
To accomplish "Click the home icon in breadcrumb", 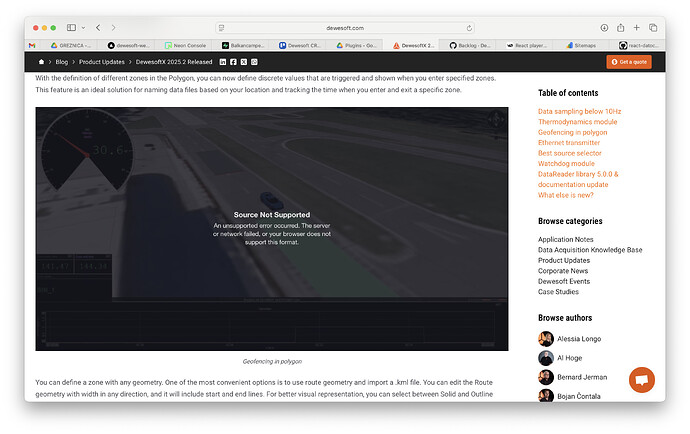I will click(41, 62).
